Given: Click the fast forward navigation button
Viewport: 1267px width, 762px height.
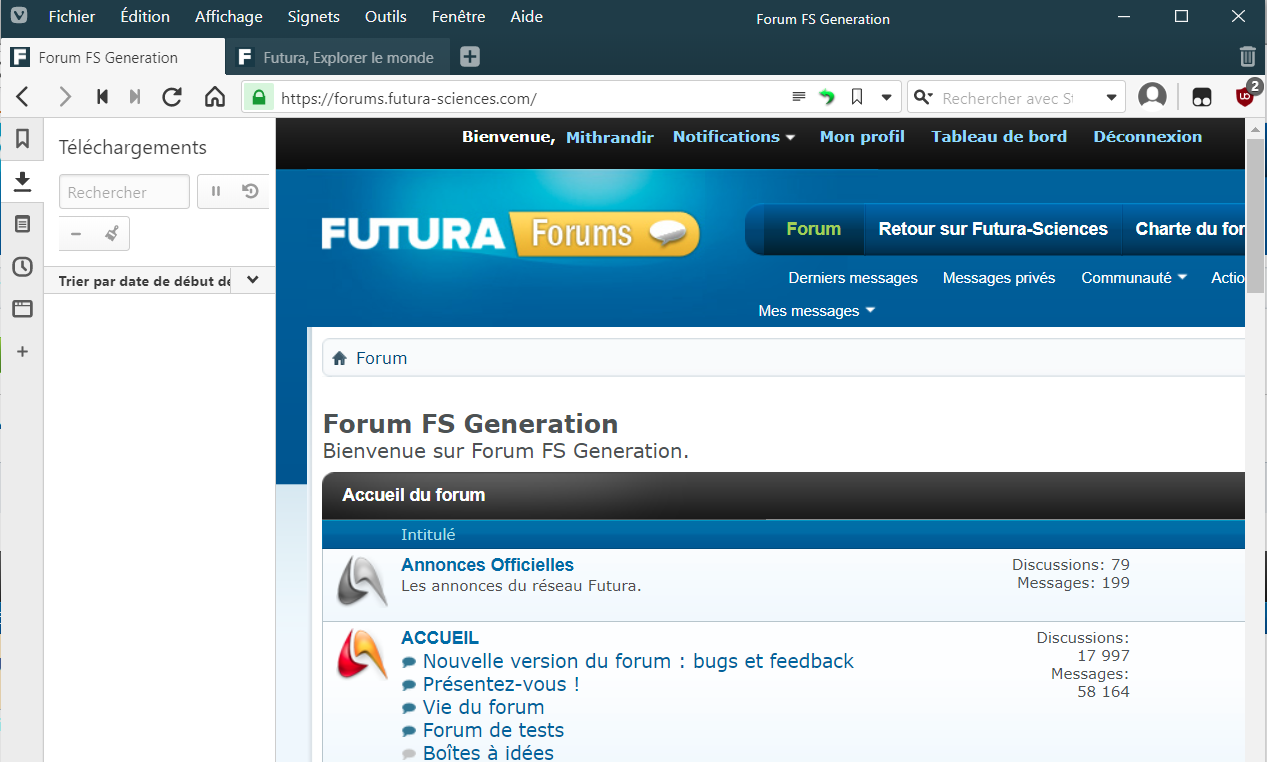Looking at the screenshot, I should coord(135,97).
